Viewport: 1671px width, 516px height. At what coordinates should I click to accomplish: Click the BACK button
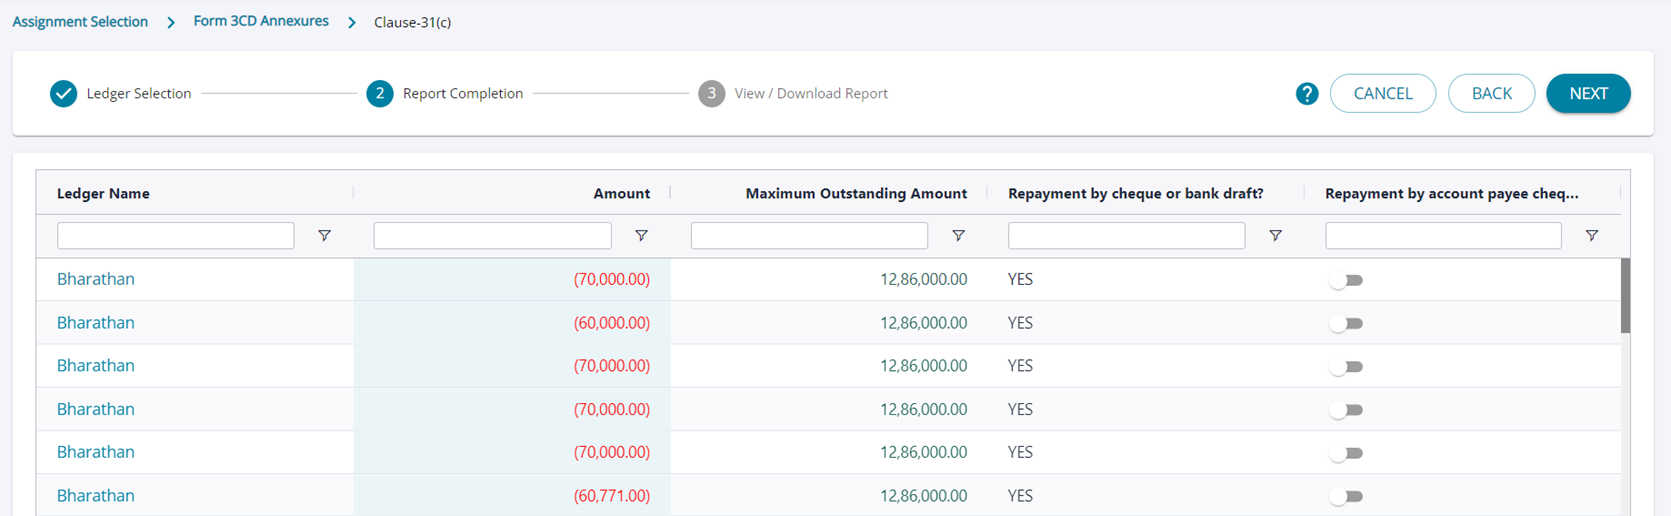tap(1491, 94)
